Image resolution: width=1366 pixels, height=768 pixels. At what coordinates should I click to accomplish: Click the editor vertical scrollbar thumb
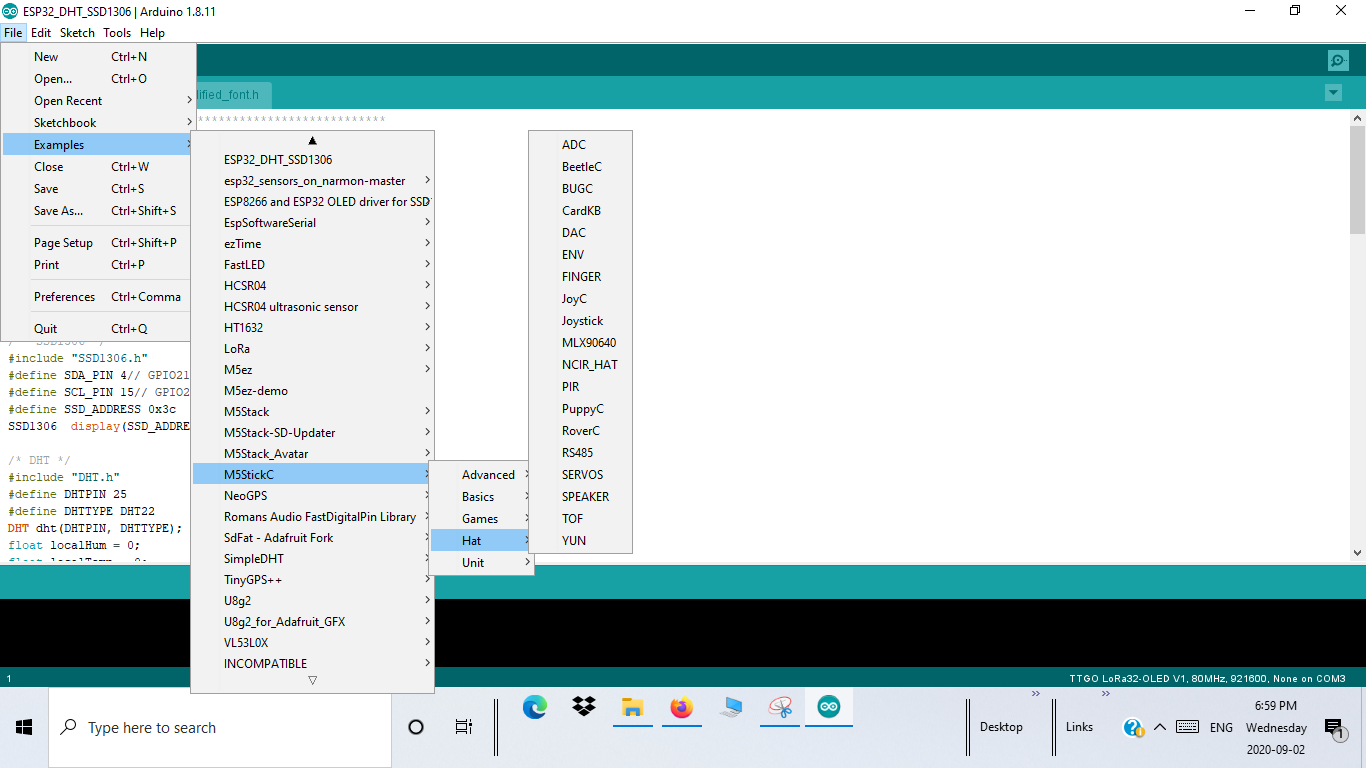(x=1357, y=180)
